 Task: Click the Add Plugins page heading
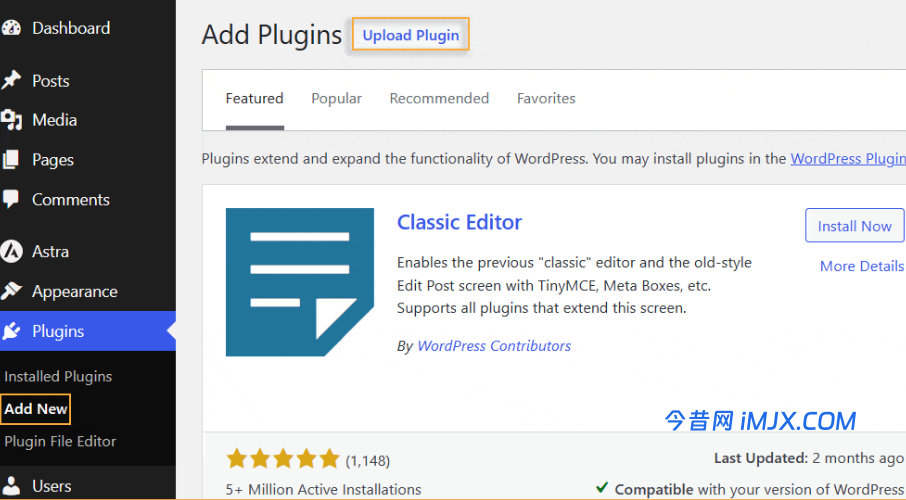272,35
